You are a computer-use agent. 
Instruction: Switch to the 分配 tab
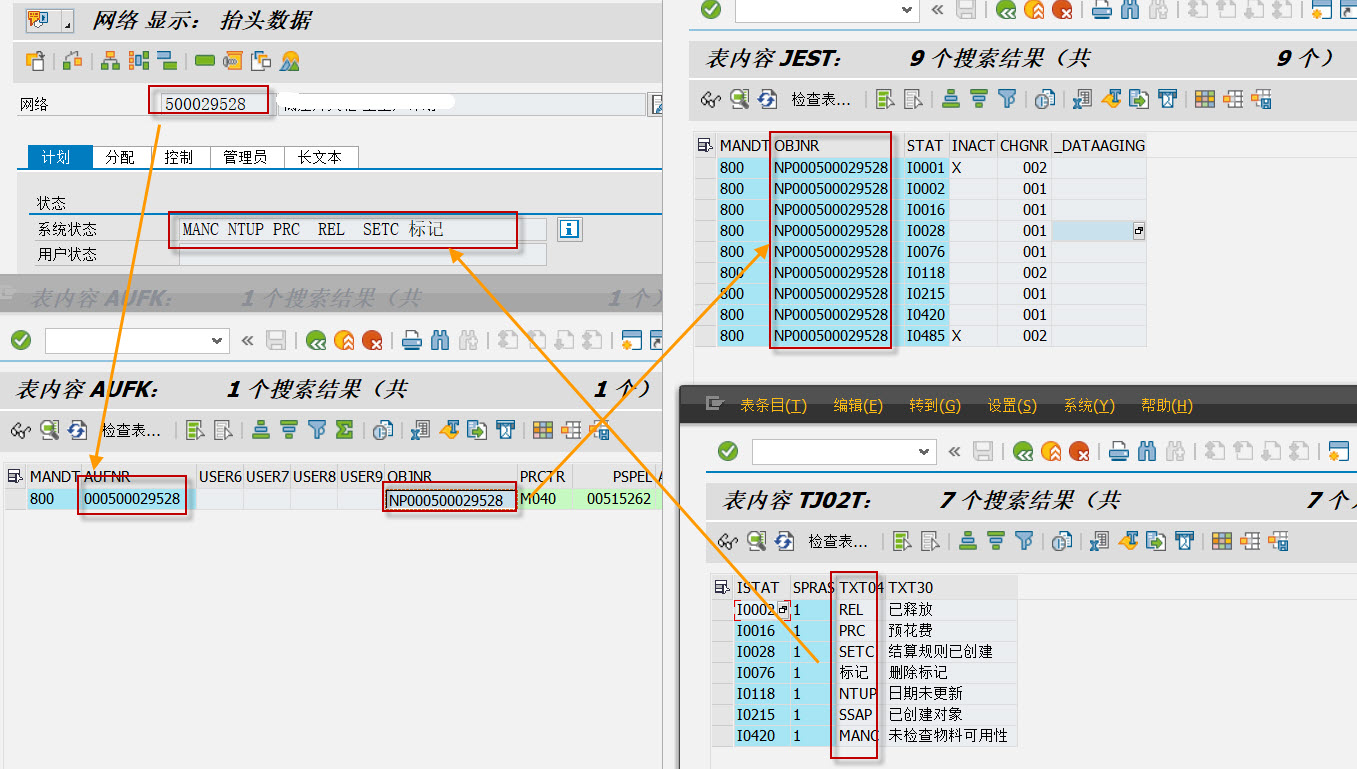[120, 157]
